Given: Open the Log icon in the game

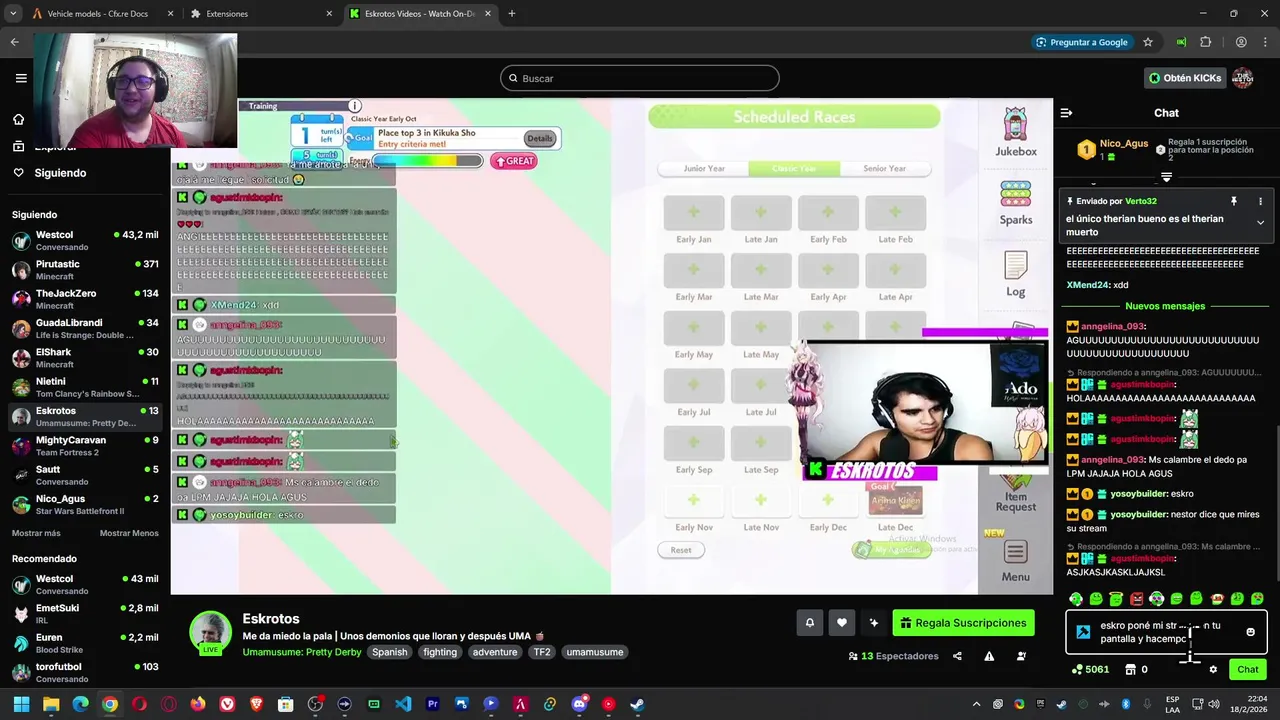Looking at the screenshot, I should tap(1016, 273).
